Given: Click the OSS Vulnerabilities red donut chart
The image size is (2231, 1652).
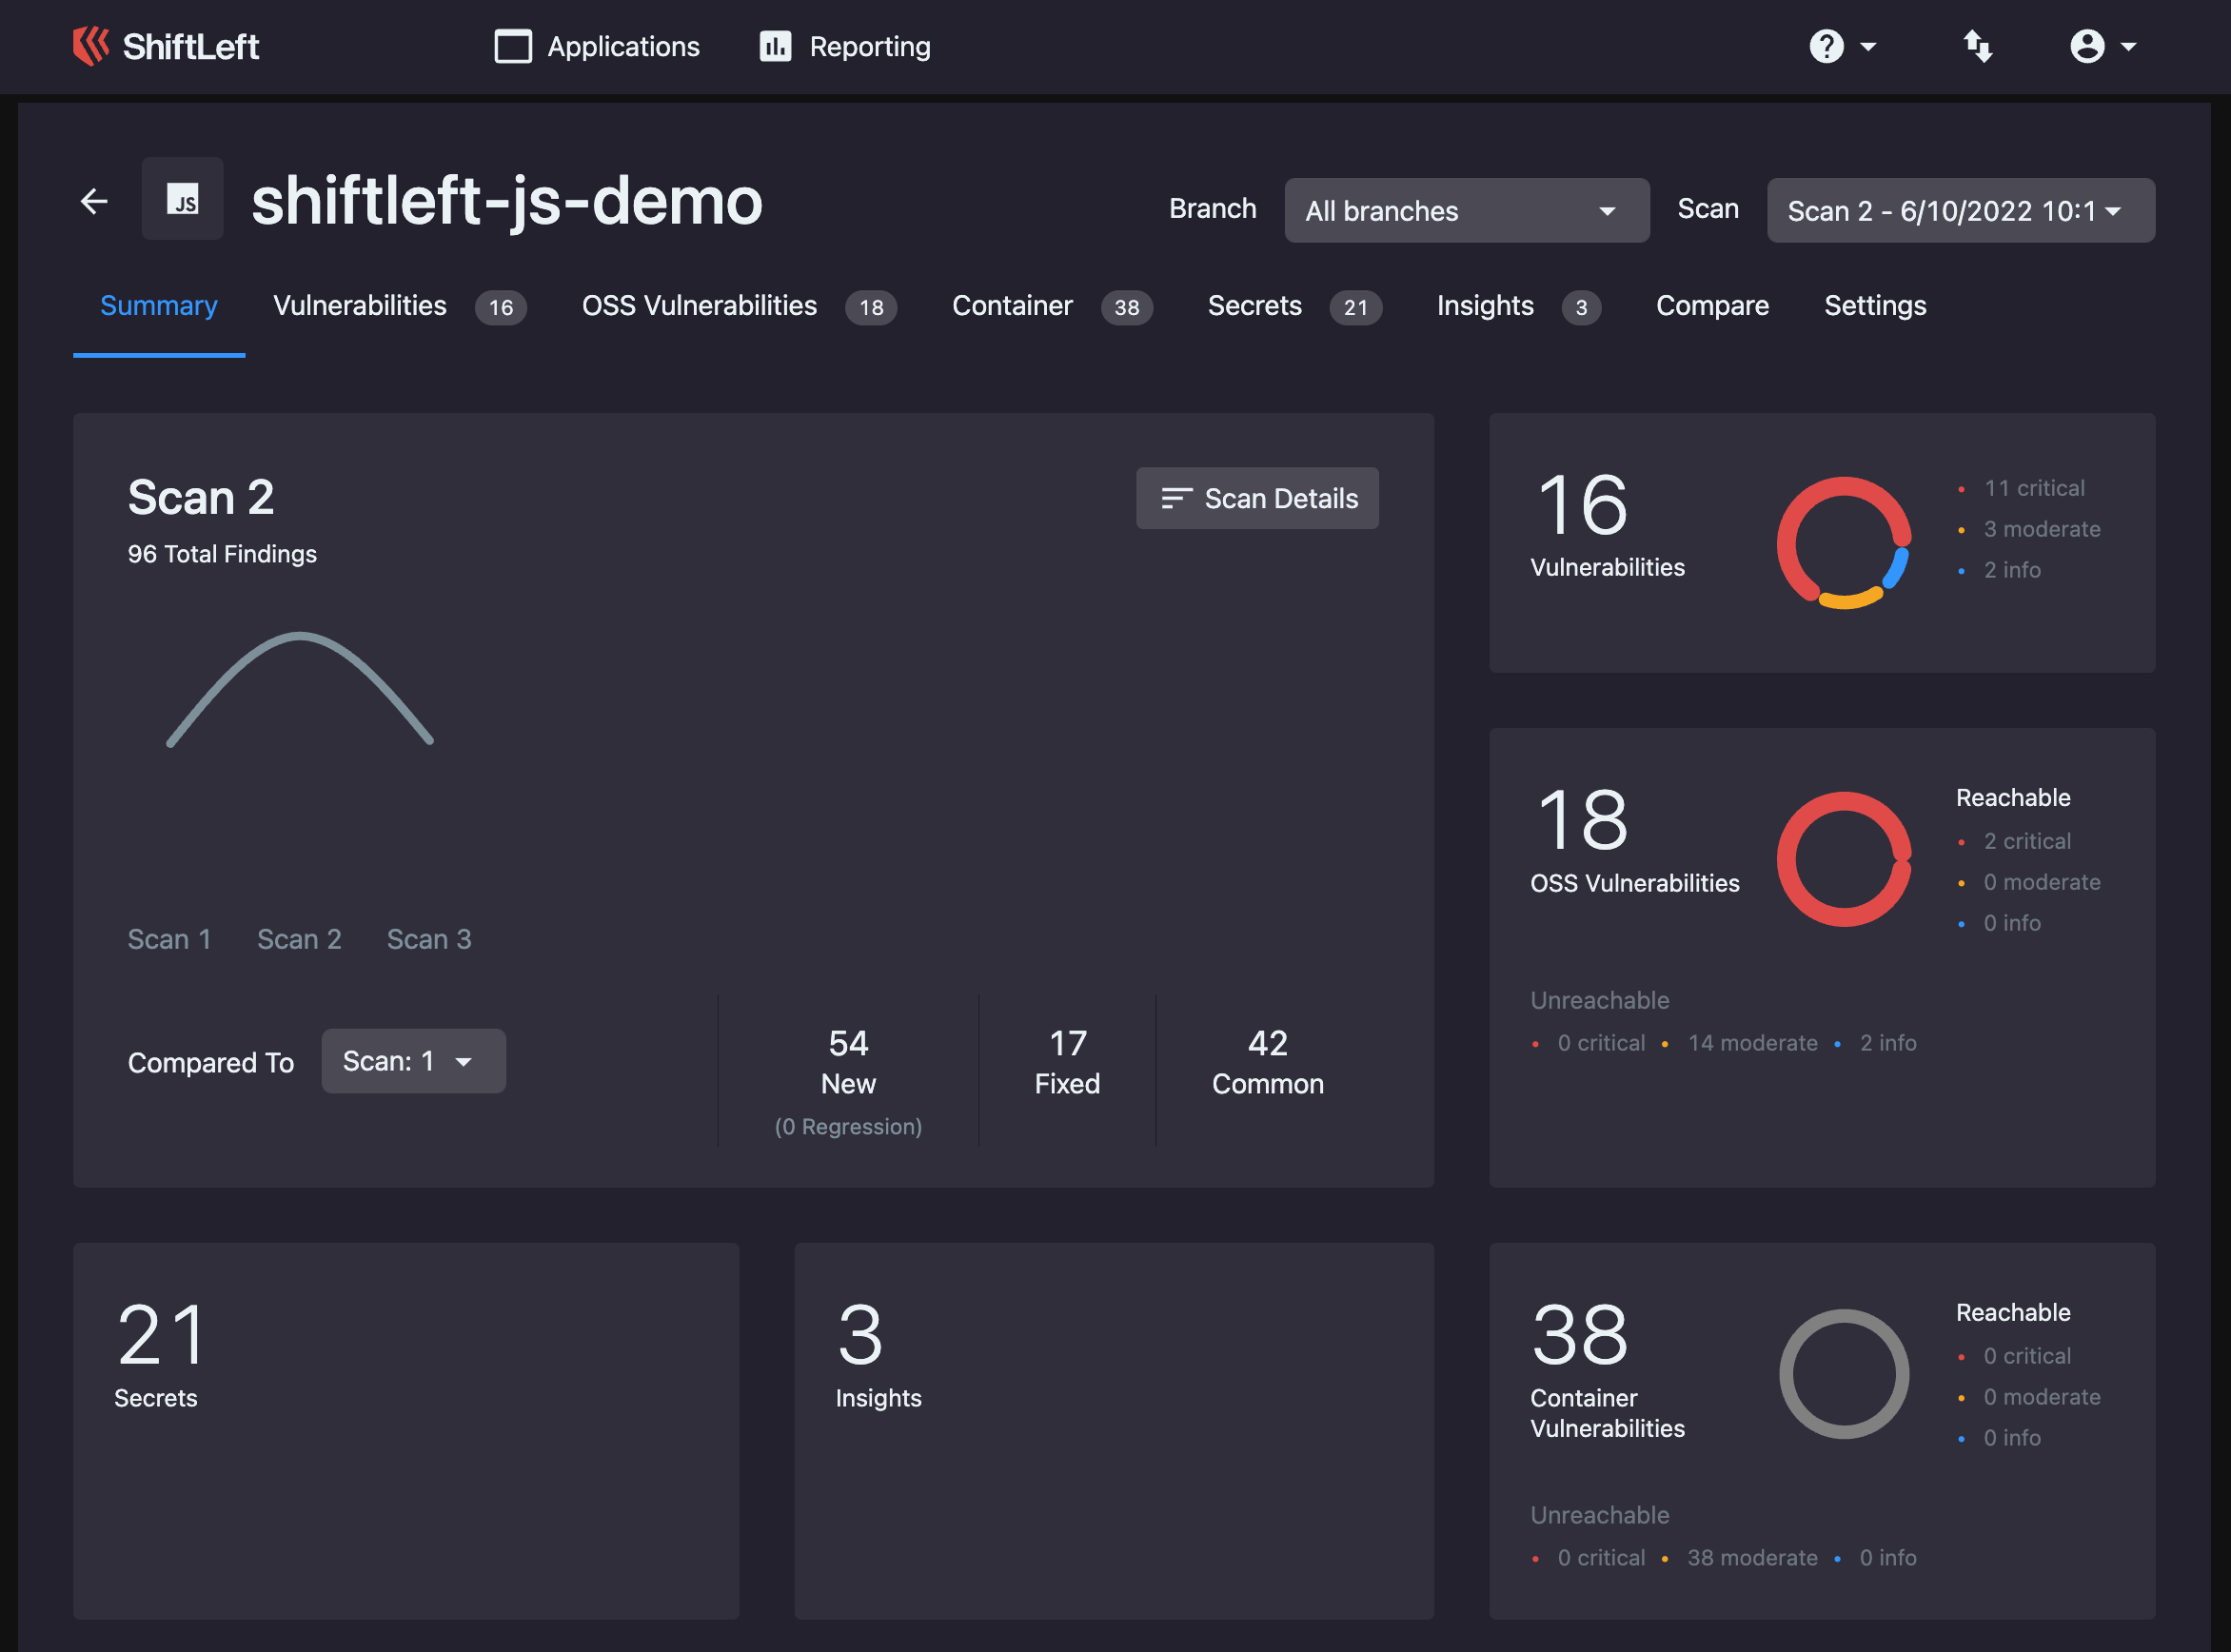Looking at the screenshot, I should (x=1843, y=859).
